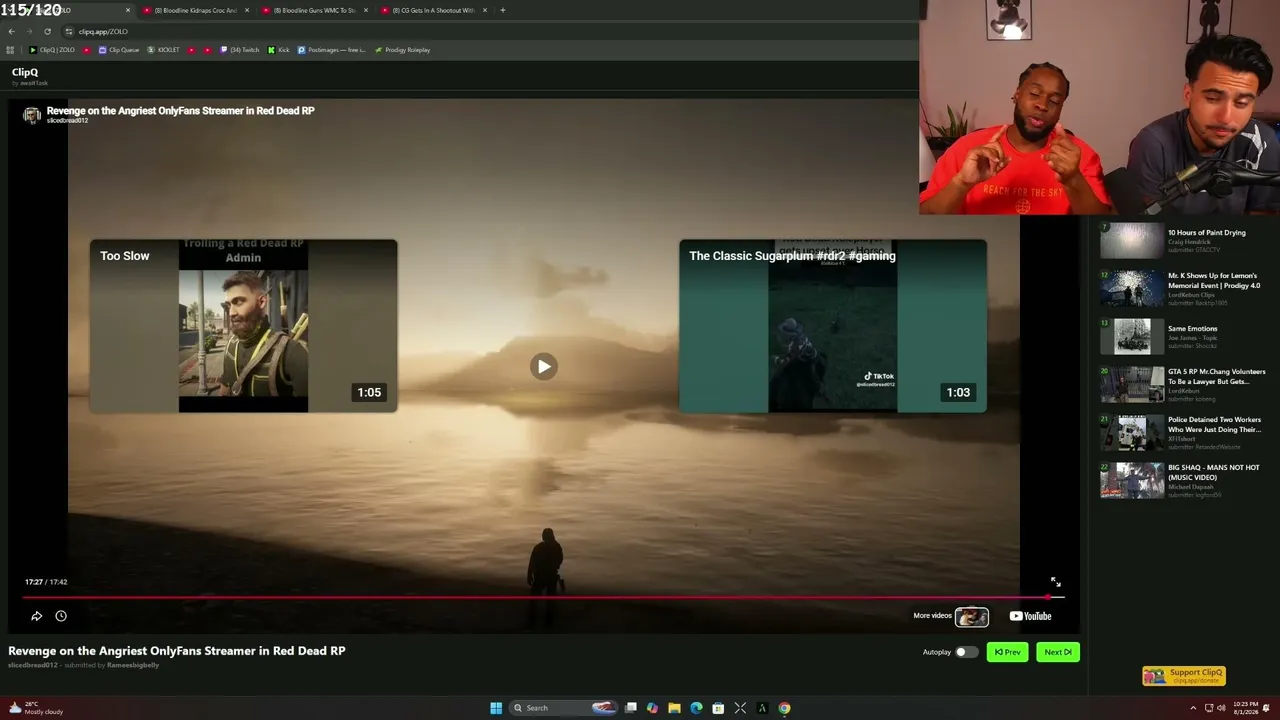Switch to the Bloodline Kidnaps Croc tab
The width and height of the screenshot is (1280, 720).
click(x=194, y=10)
